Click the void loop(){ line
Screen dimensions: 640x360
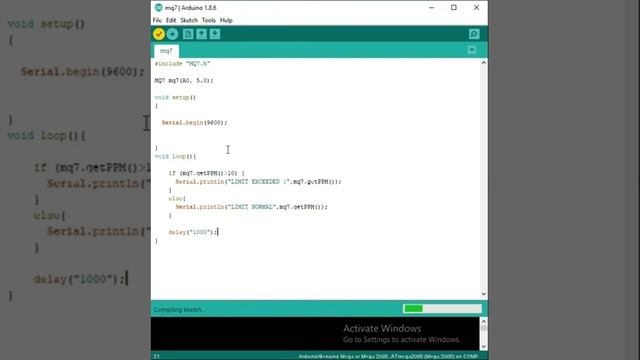[x=176, y=156]
